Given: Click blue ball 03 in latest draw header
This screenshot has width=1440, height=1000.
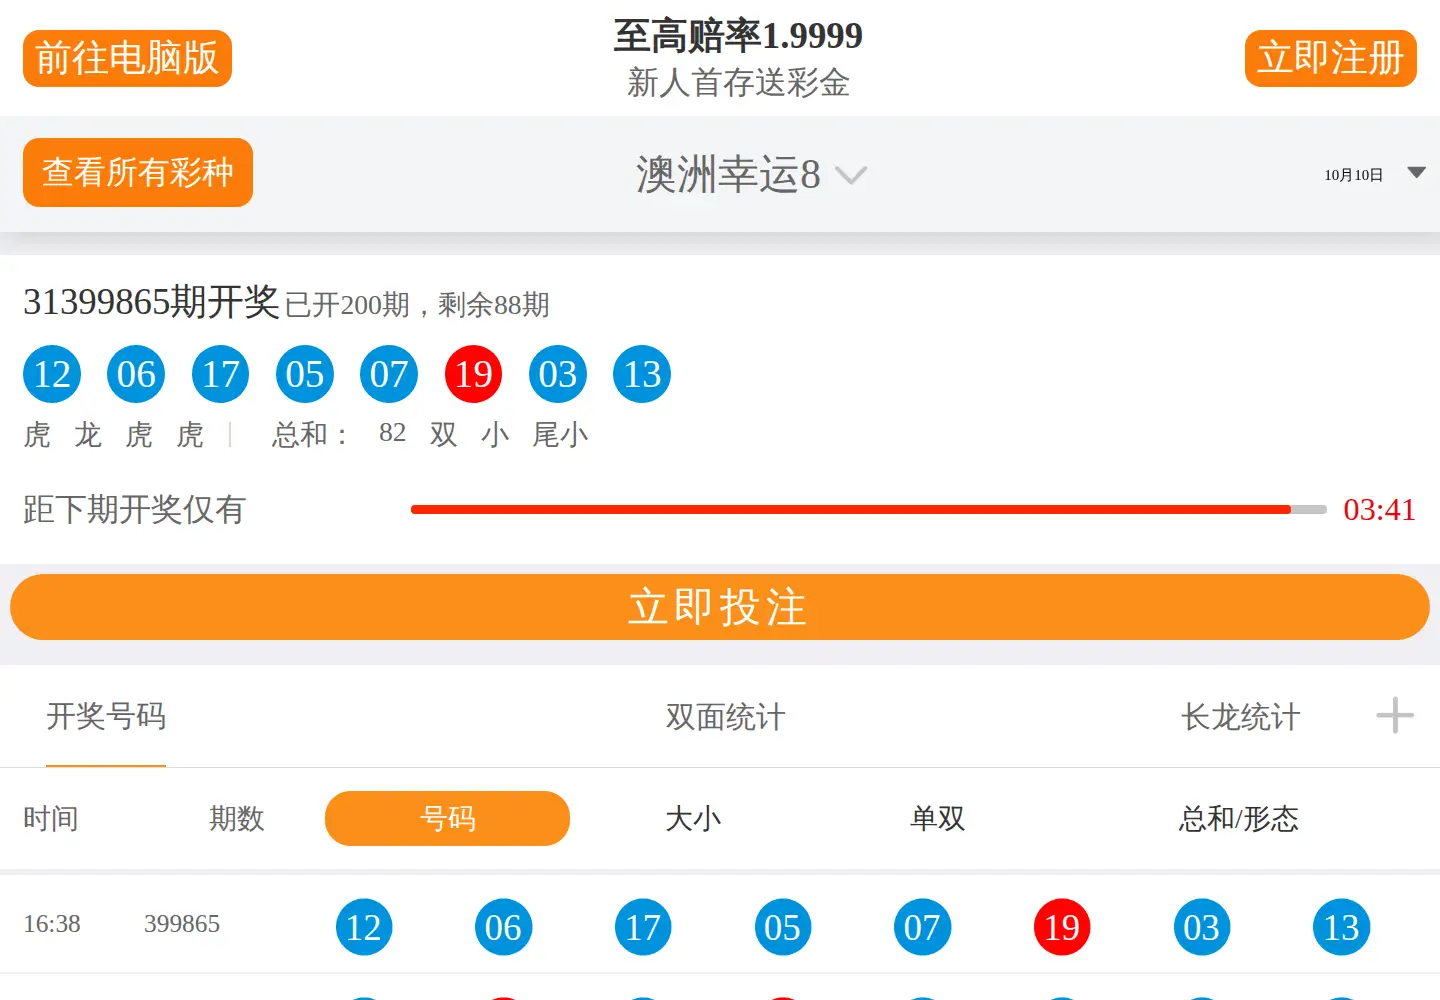Looking at the screenshot, I should coord(558,374).
